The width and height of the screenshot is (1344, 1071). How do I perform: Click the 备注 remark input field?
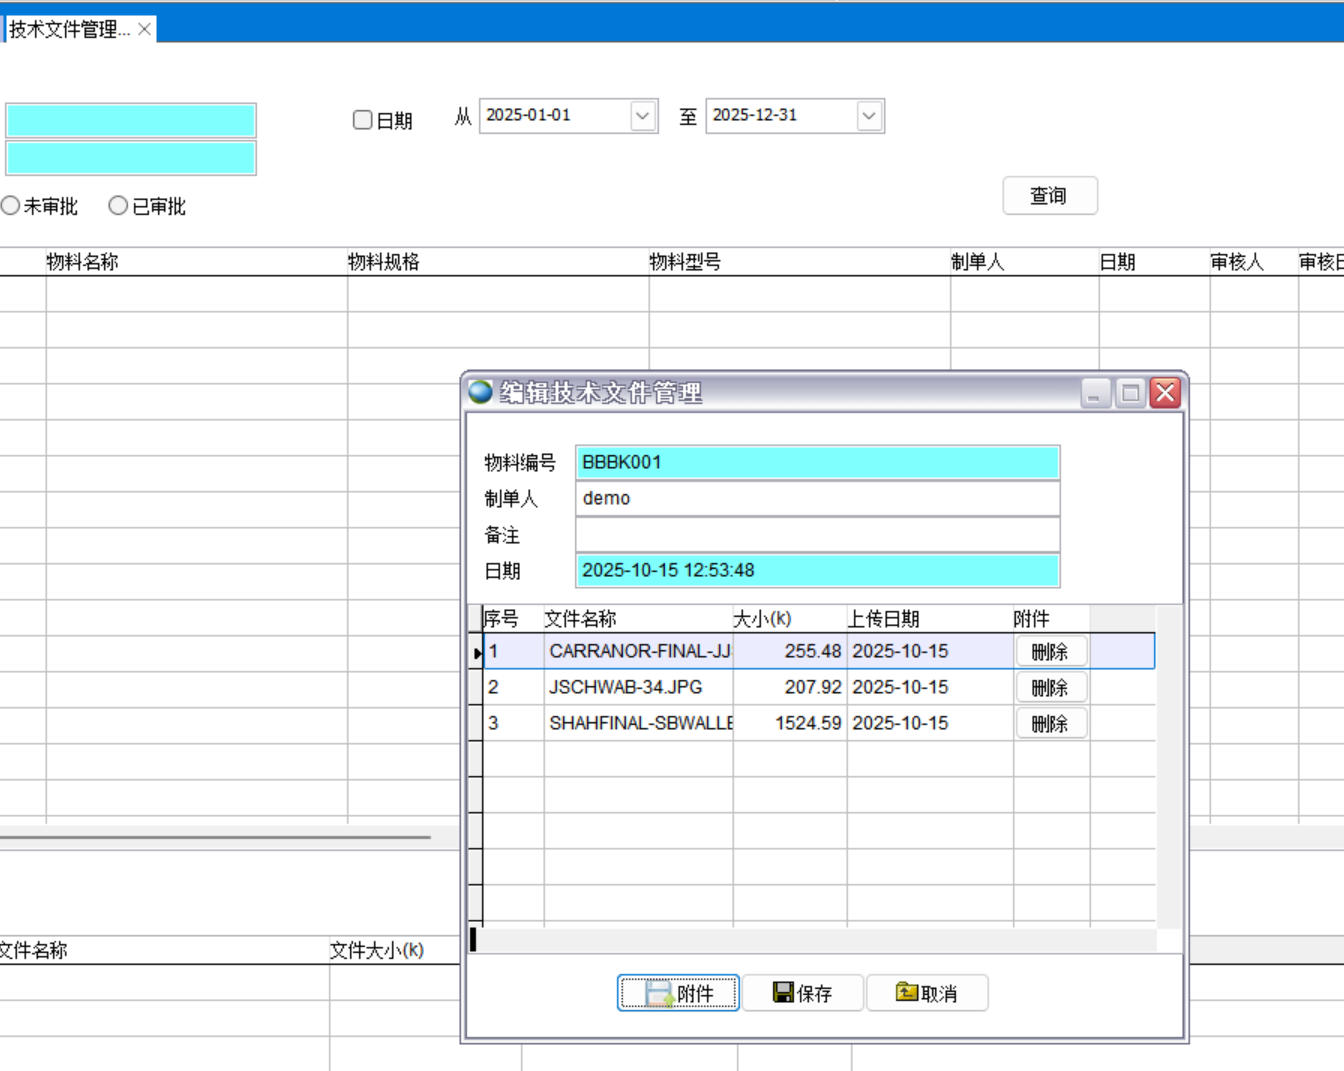[817, 534]
